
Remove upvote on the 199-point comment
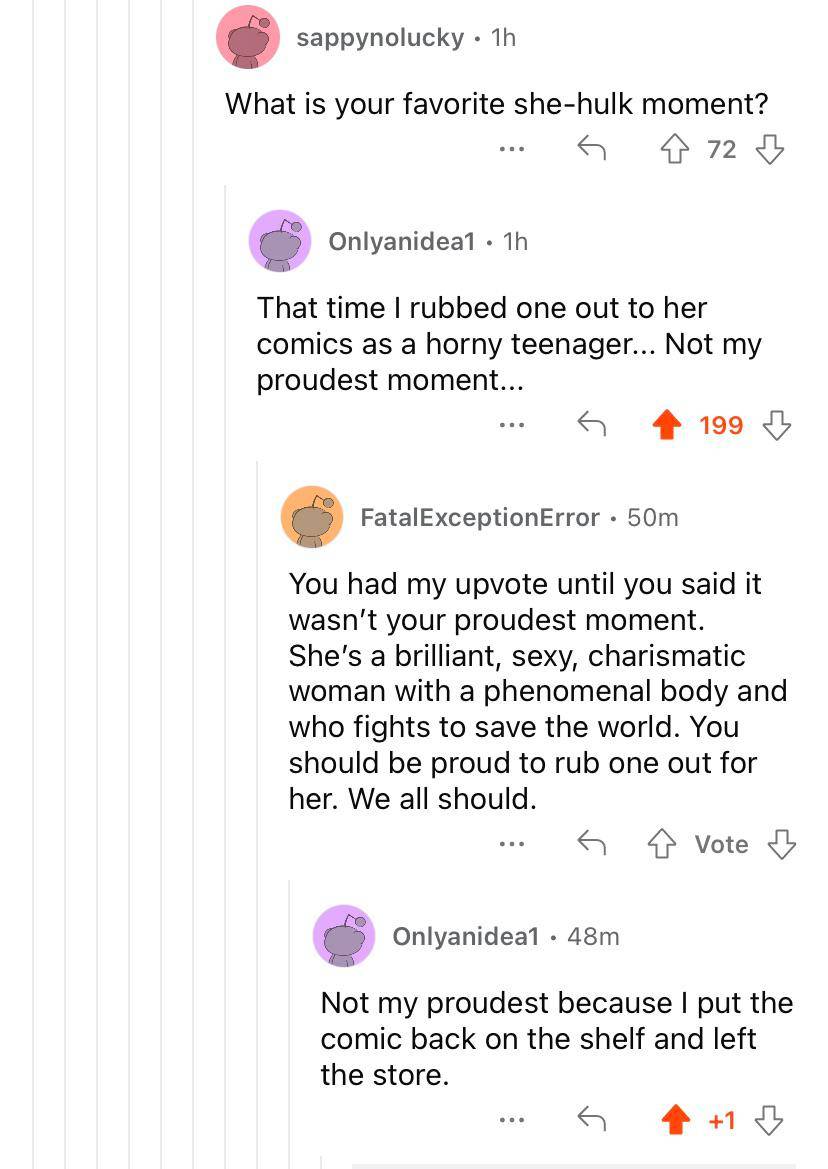[665, 426]
